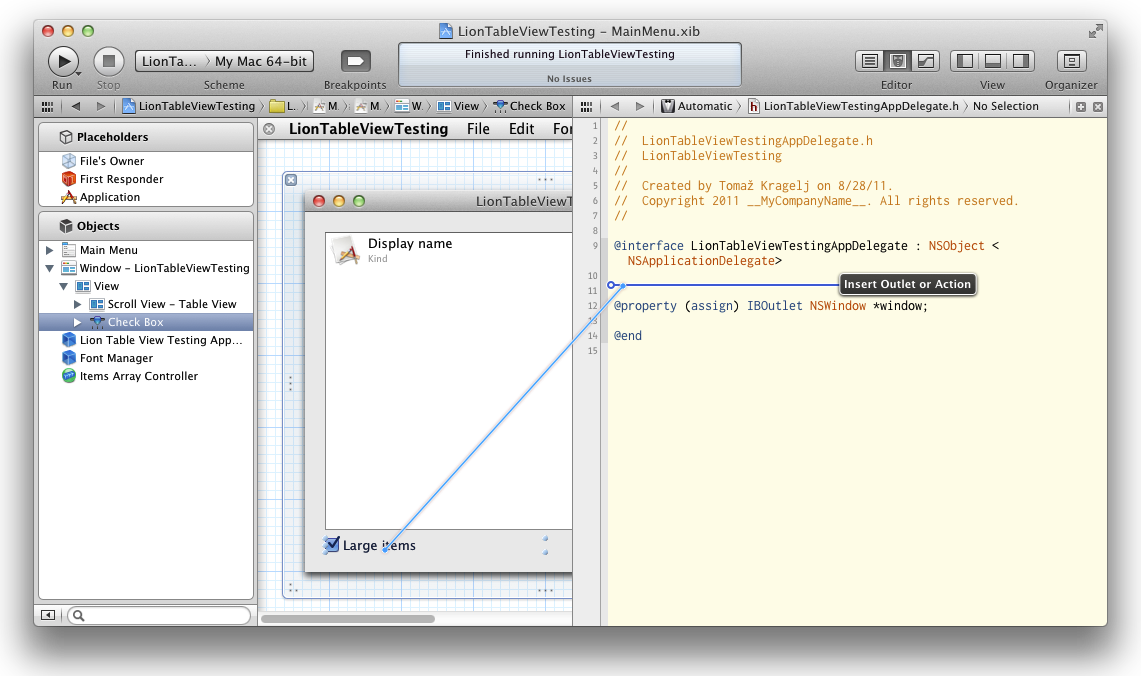This screenshot has width=1141, height=676.
Task: Open related items menu in assistant jump bar
Action: (587, 106)
